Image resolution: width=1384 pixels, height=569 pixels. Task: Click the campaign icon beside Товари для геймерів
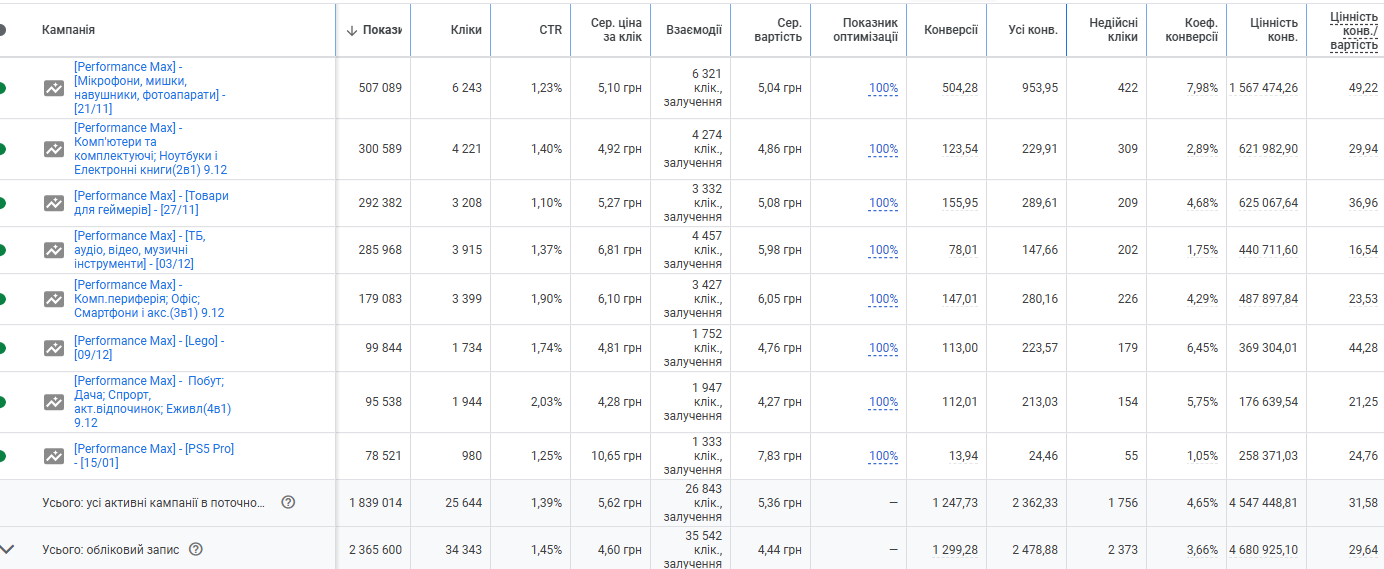(54, 203)
